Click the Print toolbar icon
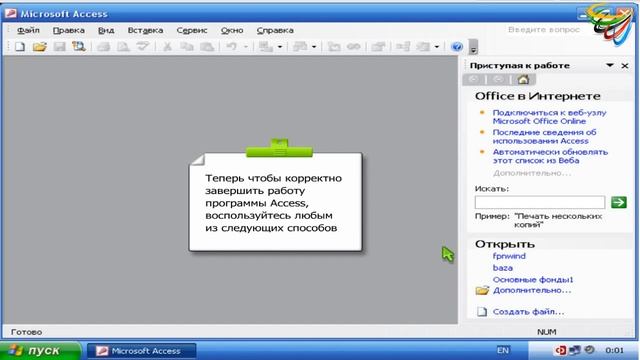This screenshot has width=640, height=360. [x=103, y=47]
